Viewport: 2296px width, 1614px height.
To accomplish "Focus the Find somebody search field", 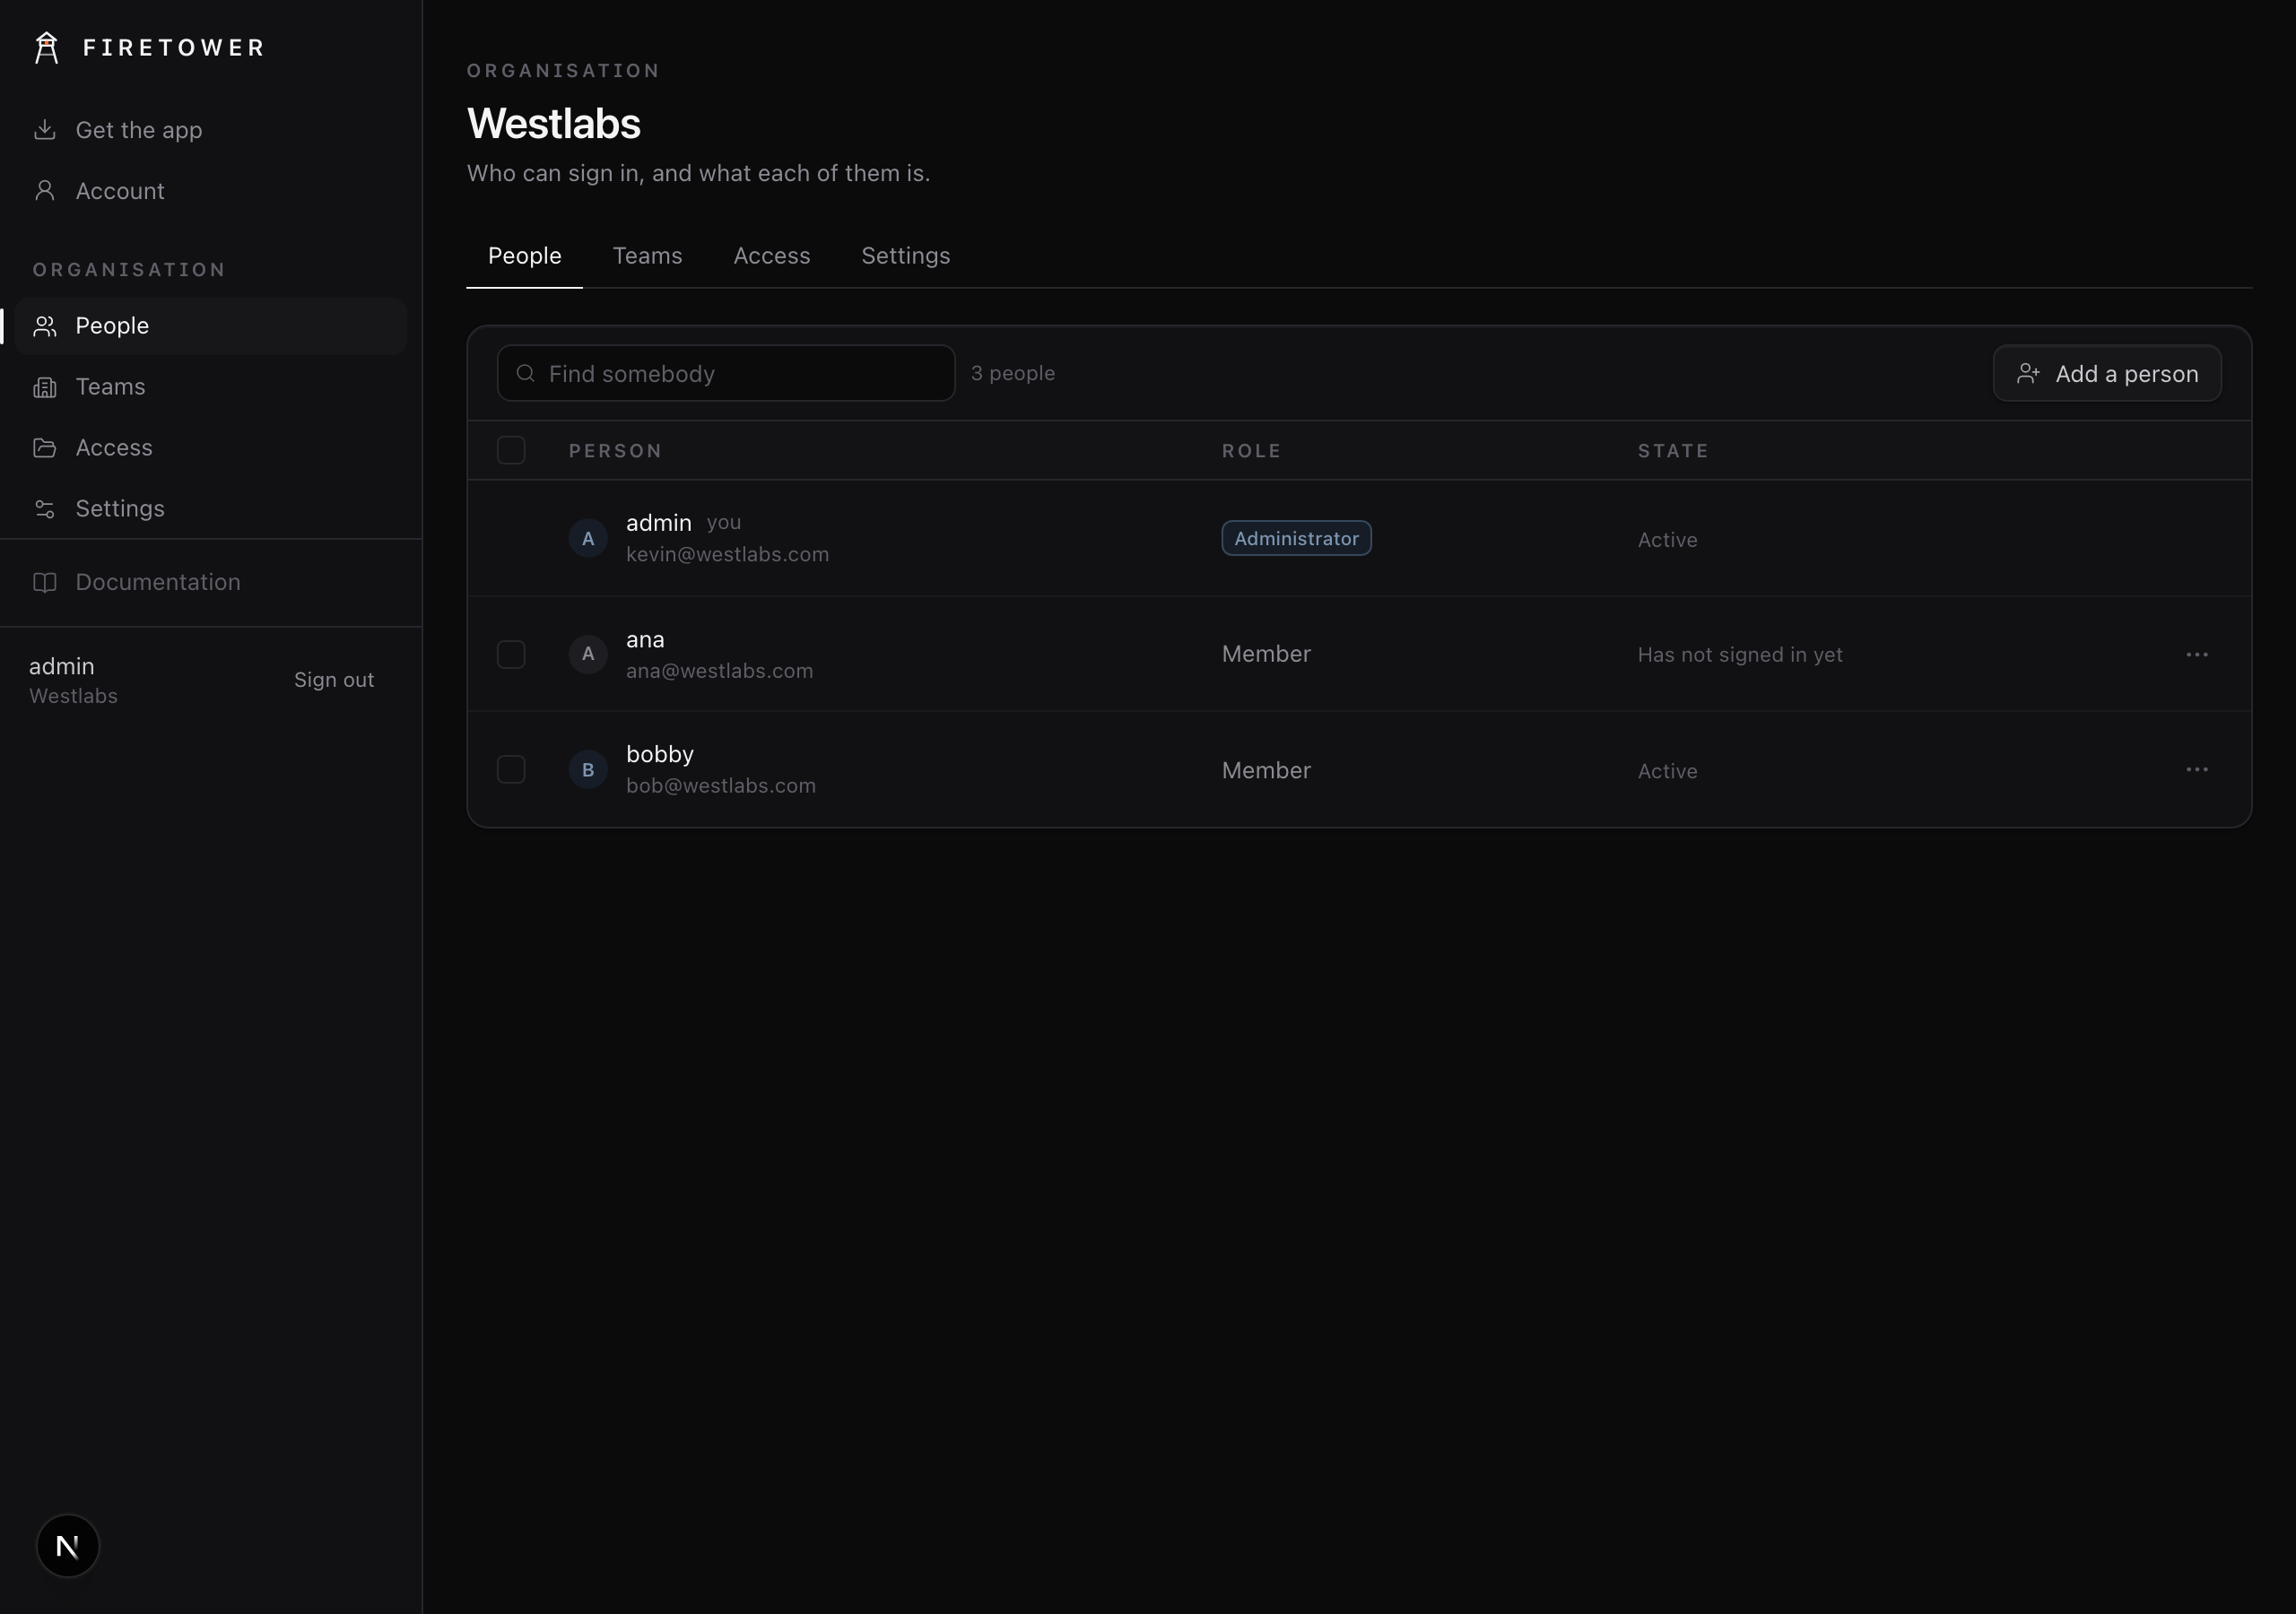I will click(726, 373).
